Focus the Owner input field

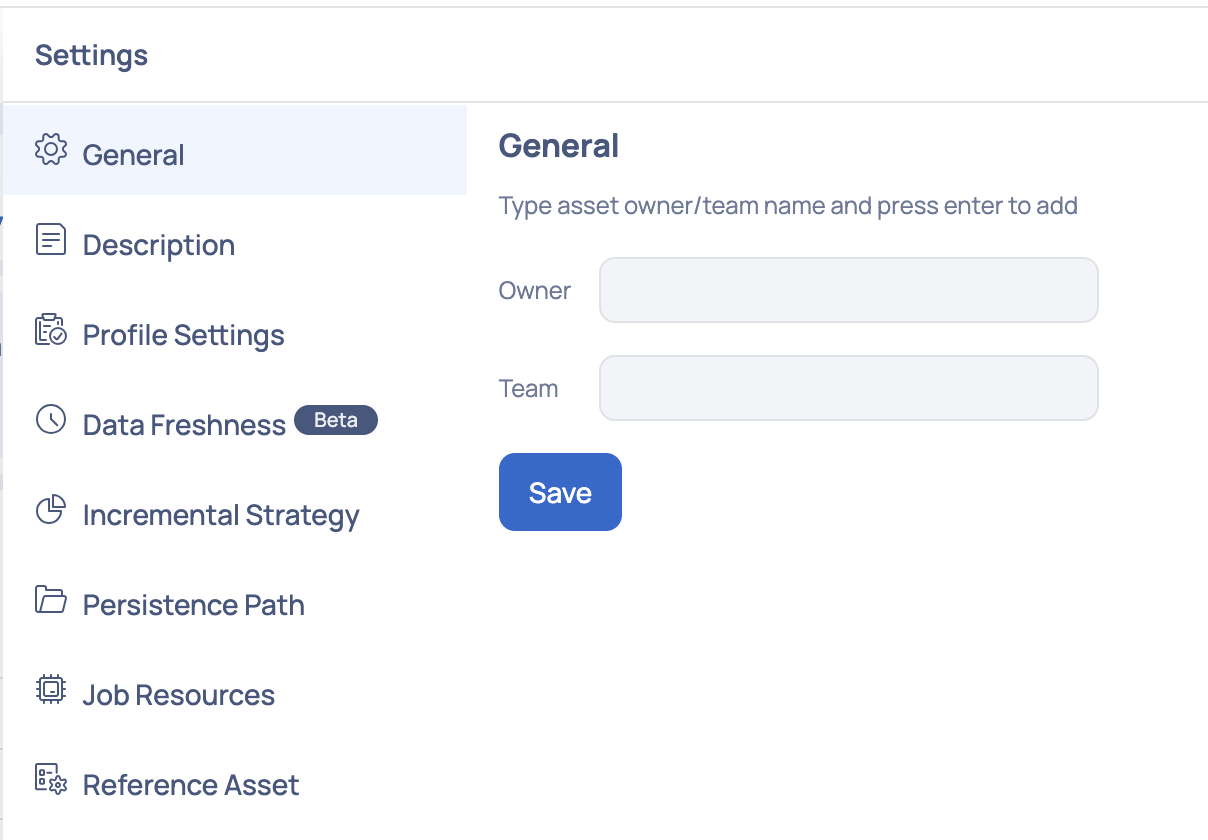(849, 290)
